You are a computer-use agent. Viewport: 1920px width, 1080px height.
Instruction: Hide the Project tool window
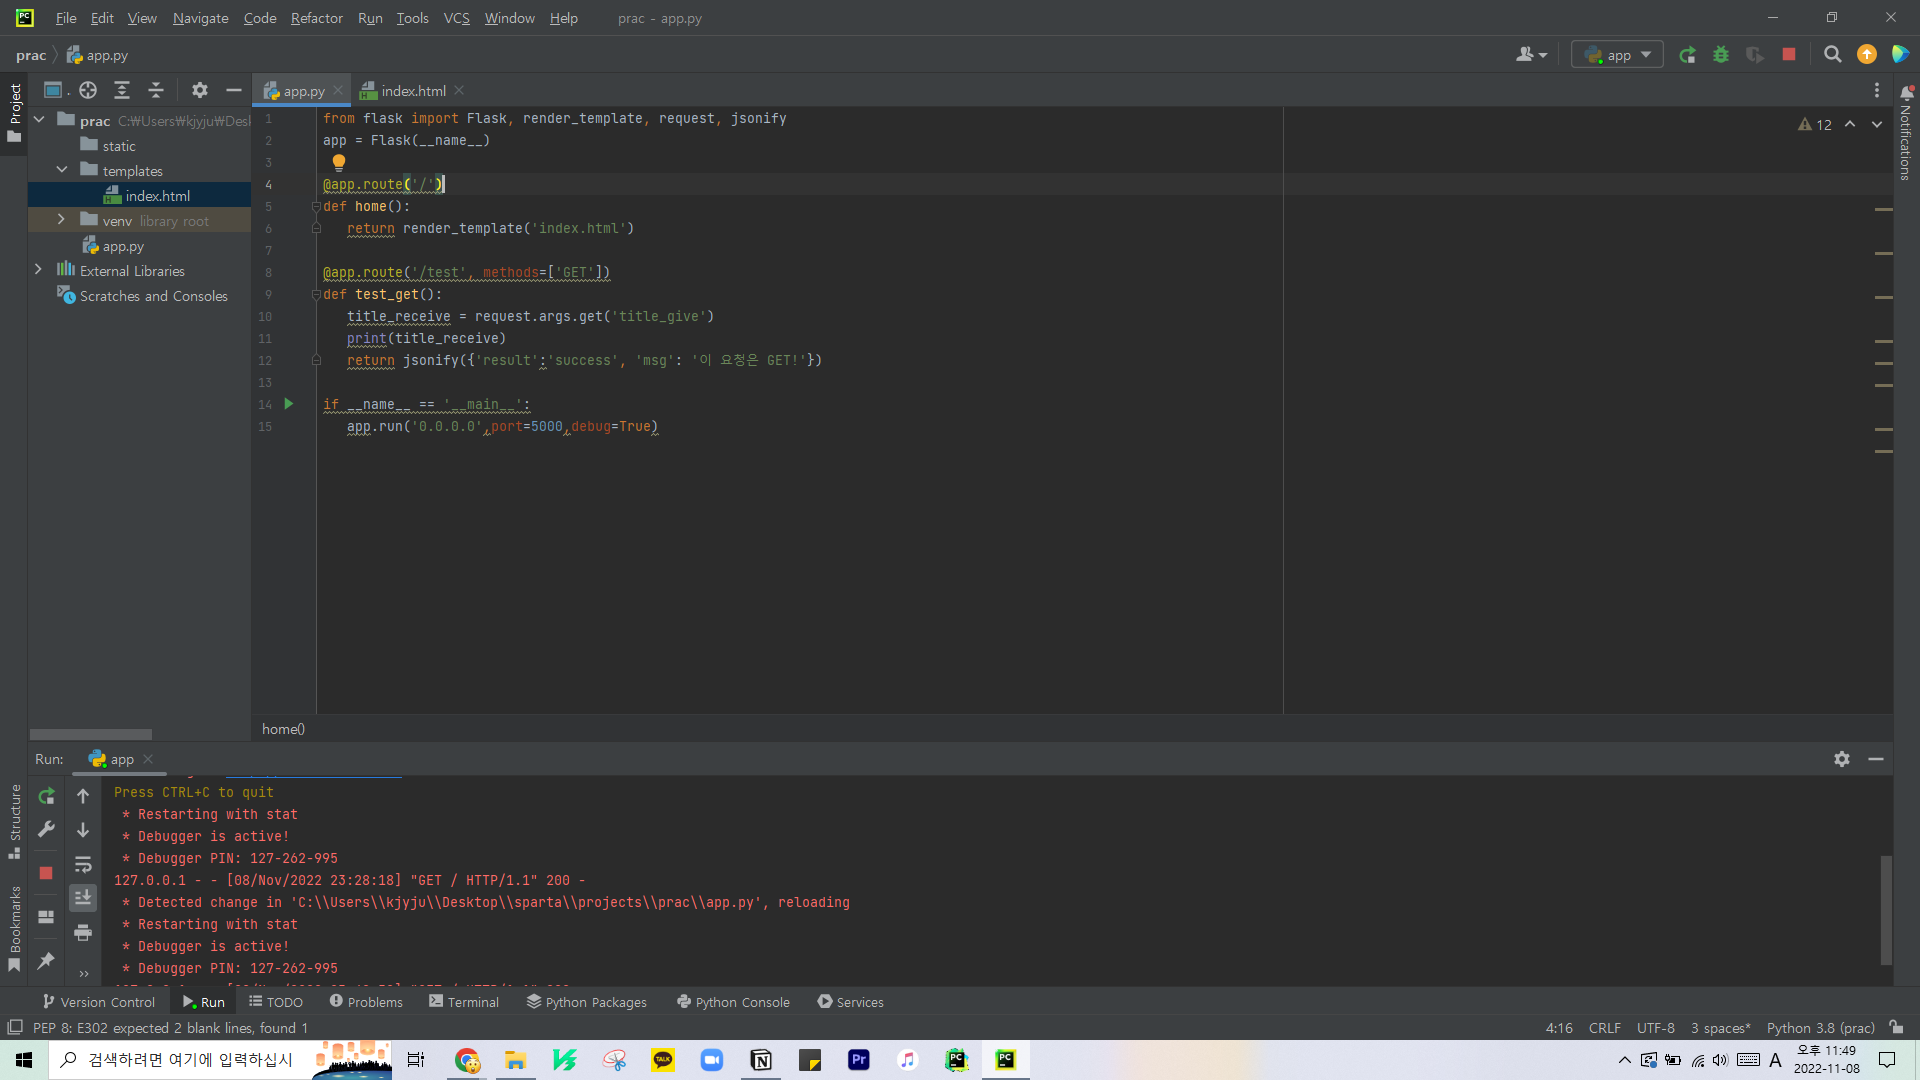click(x=234, y=90)
